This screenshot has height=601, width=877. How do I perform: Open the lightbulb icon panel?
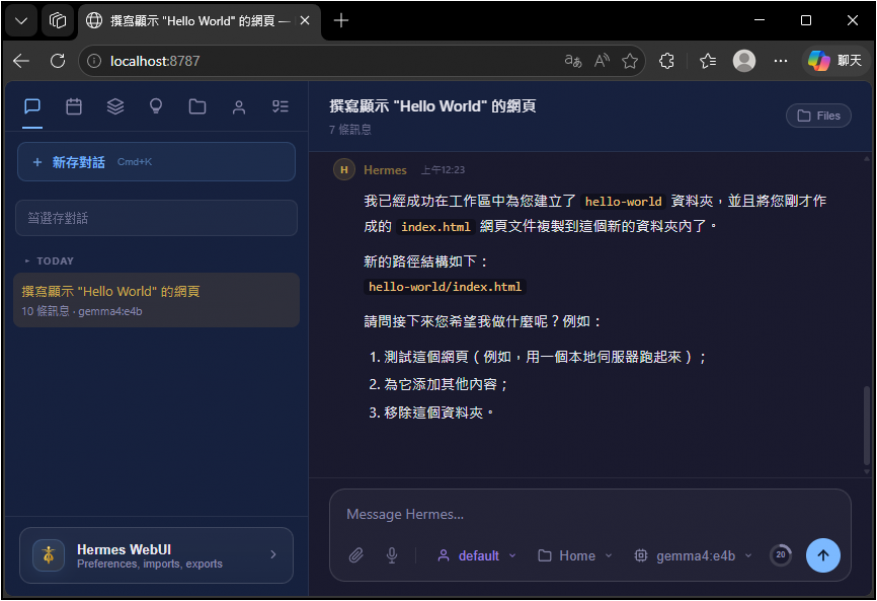click(156, 107)
